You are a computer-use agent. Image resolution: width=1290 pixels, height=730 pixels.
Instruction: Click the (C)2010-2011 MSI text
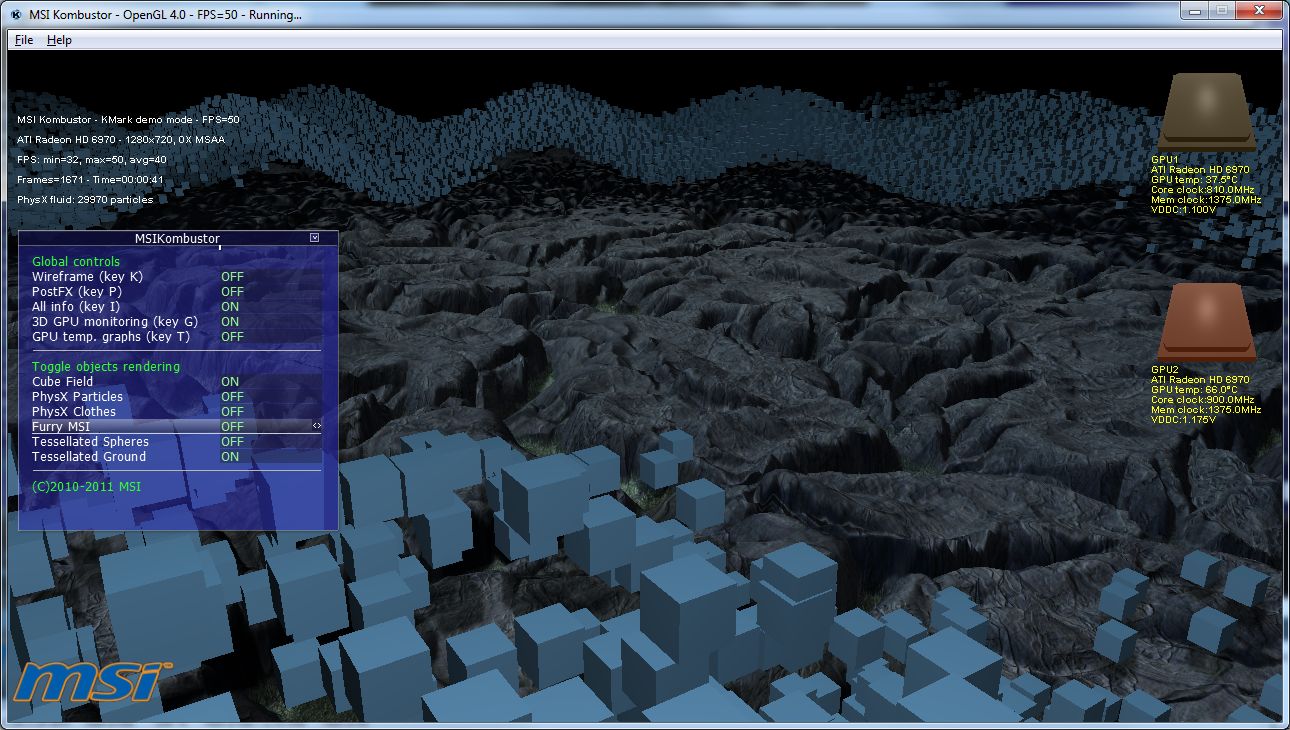pyautogui.click(x=87, y=487)
